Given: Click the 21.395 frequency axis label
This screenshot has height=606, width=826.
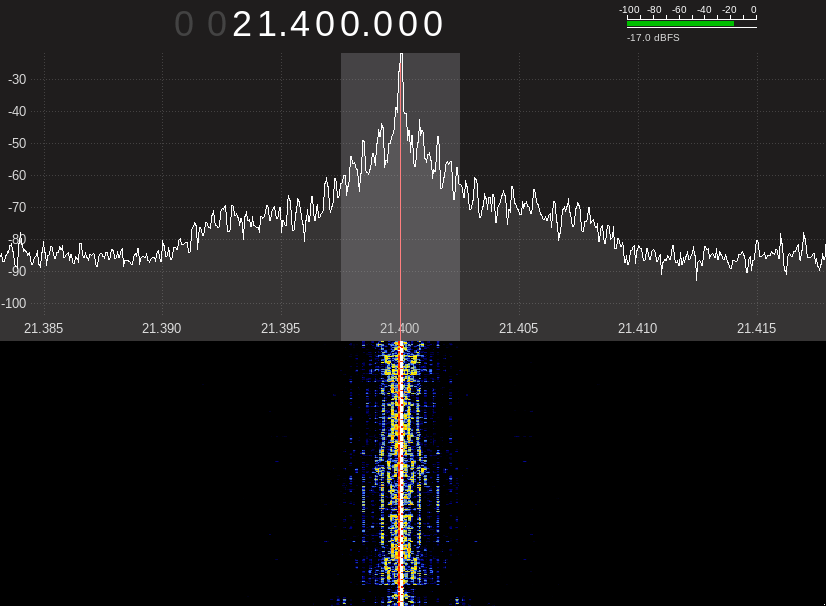Looking at the screenshot, I should coord(281,328).
